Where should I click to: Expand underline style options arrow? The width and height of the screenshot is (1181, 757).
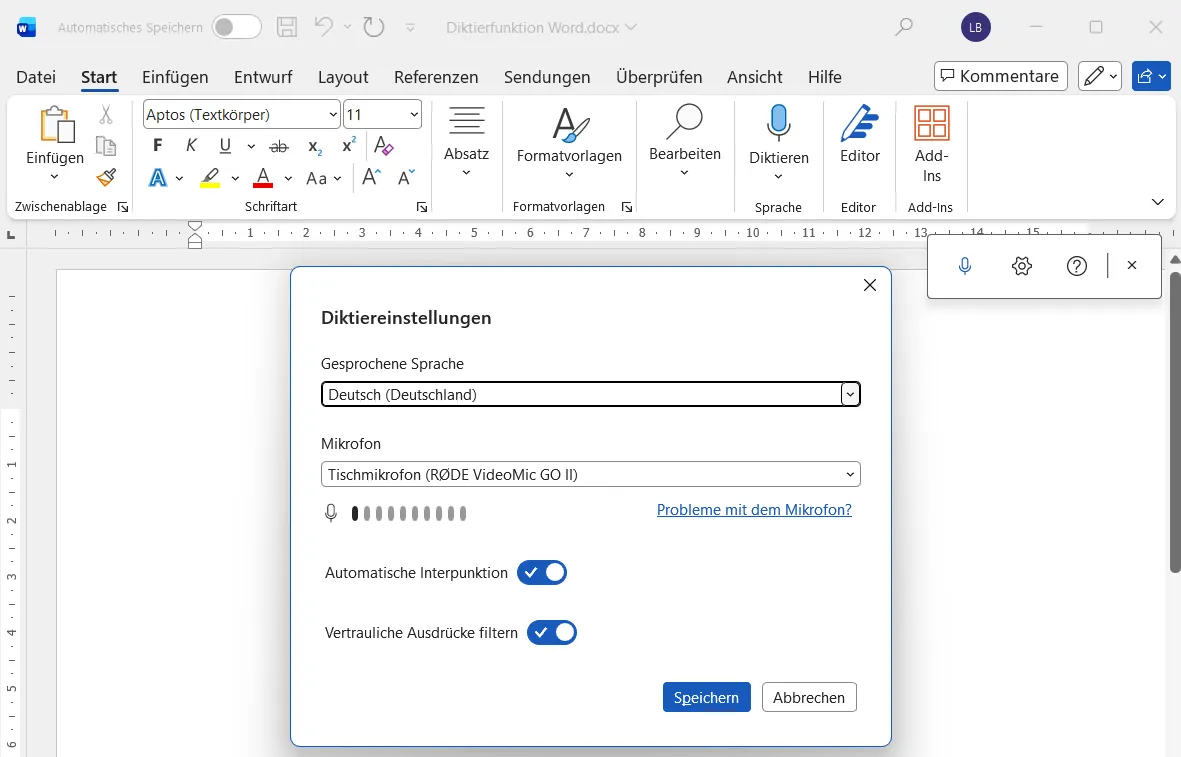point(251,146)
